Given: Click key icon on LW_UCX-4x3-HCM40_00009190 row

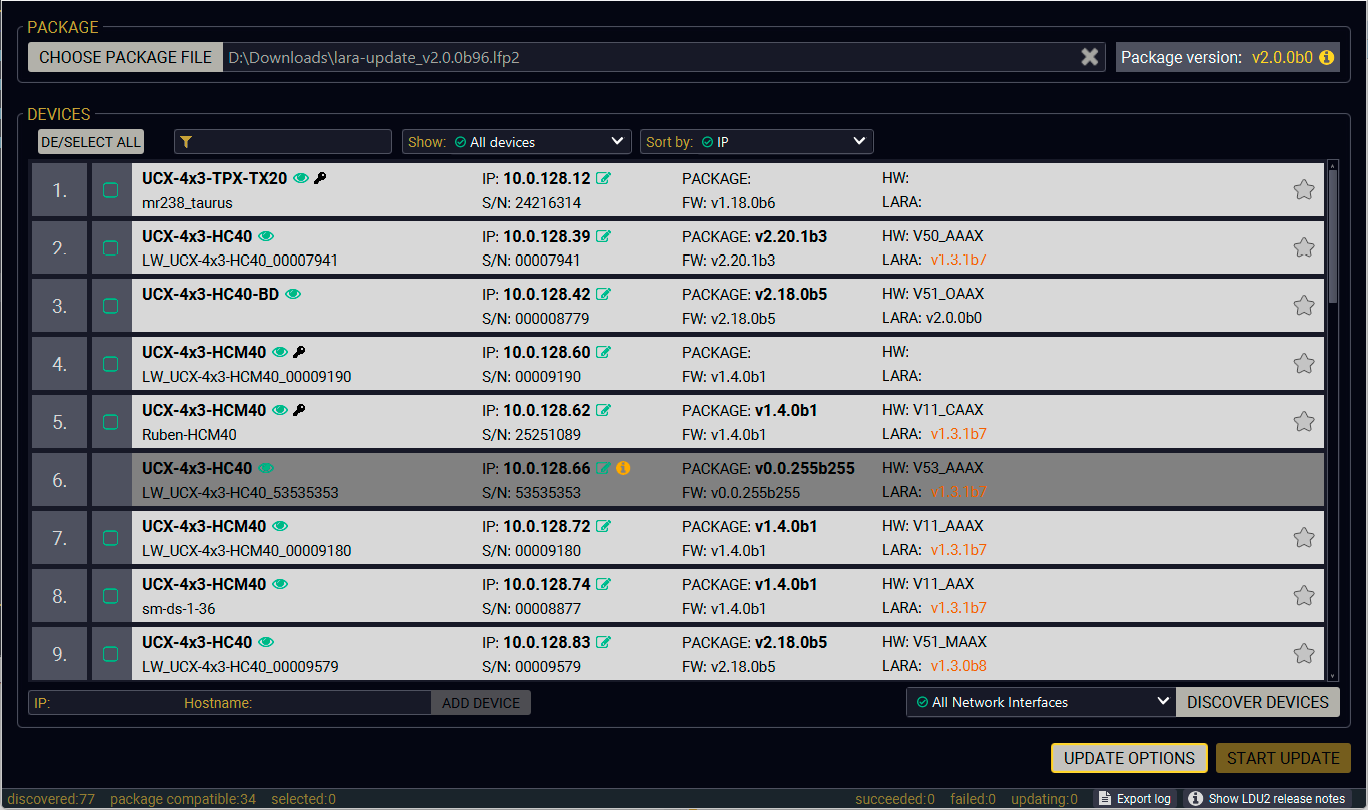Looking at the screenshot, I should tap(299, 352).
